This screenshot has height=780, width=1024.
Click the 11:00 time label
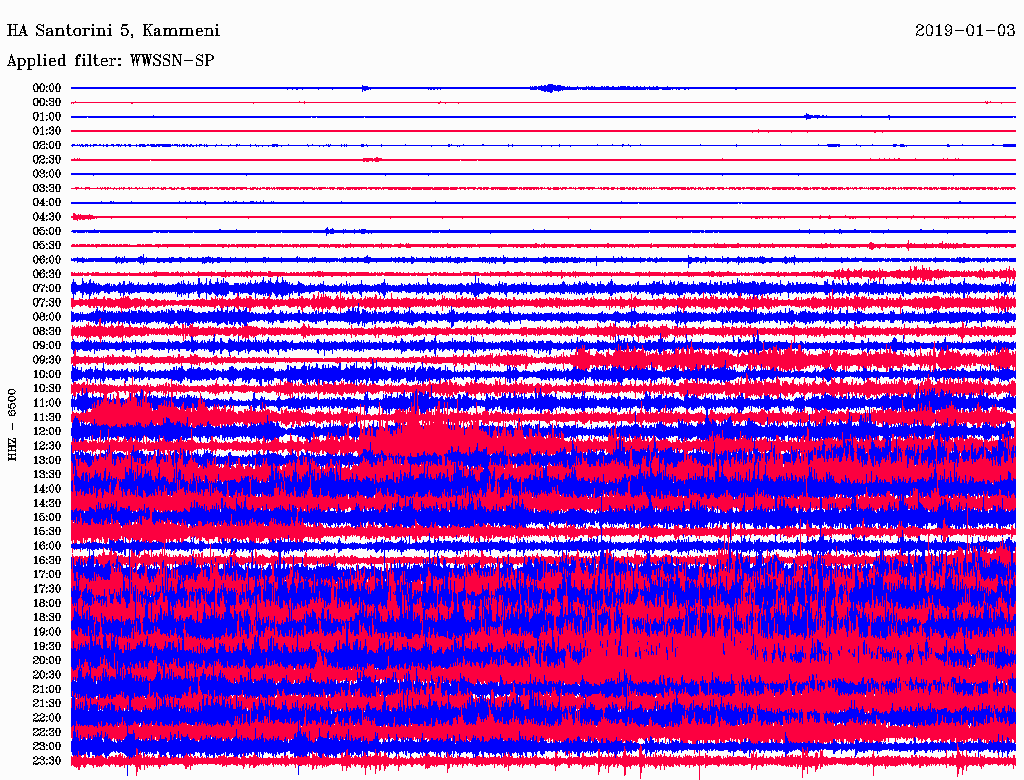(x=47, y=403)
